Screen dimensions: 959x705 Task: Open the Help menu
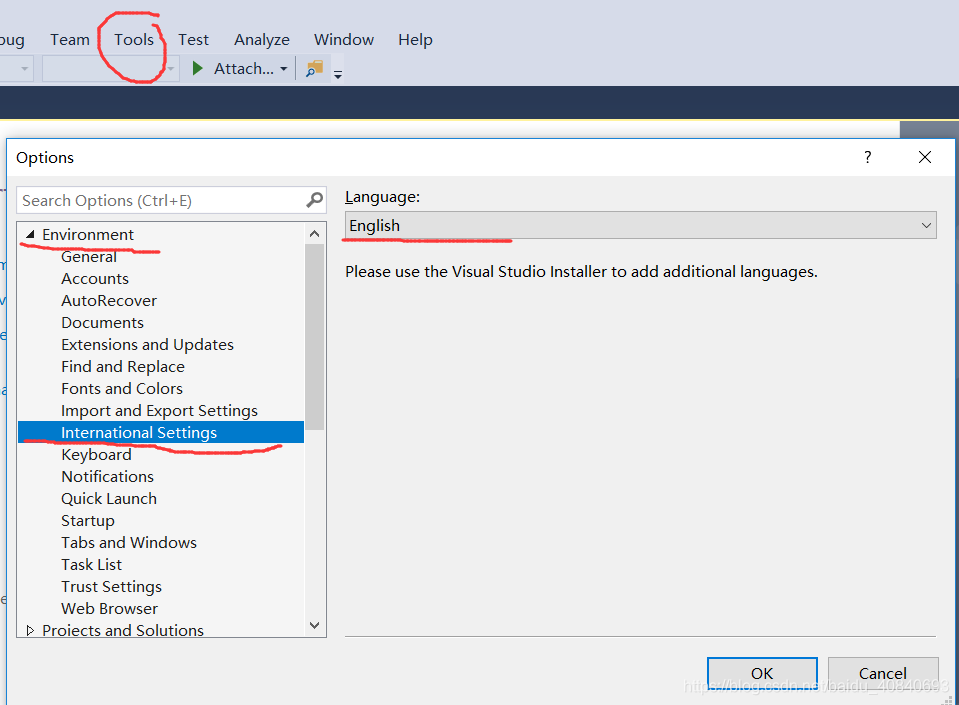click(415, 40)
